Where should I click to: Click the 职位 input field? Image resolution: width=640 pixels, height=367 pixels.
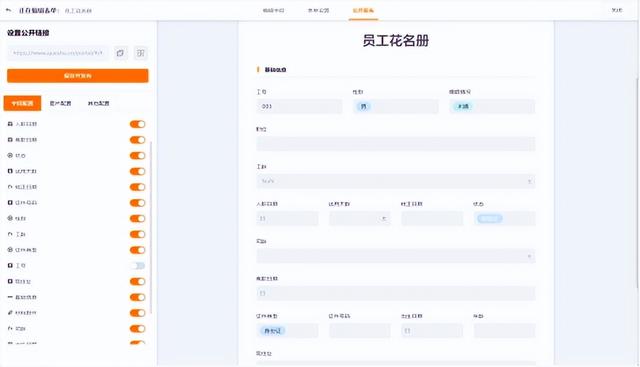[x=396, y=144]
